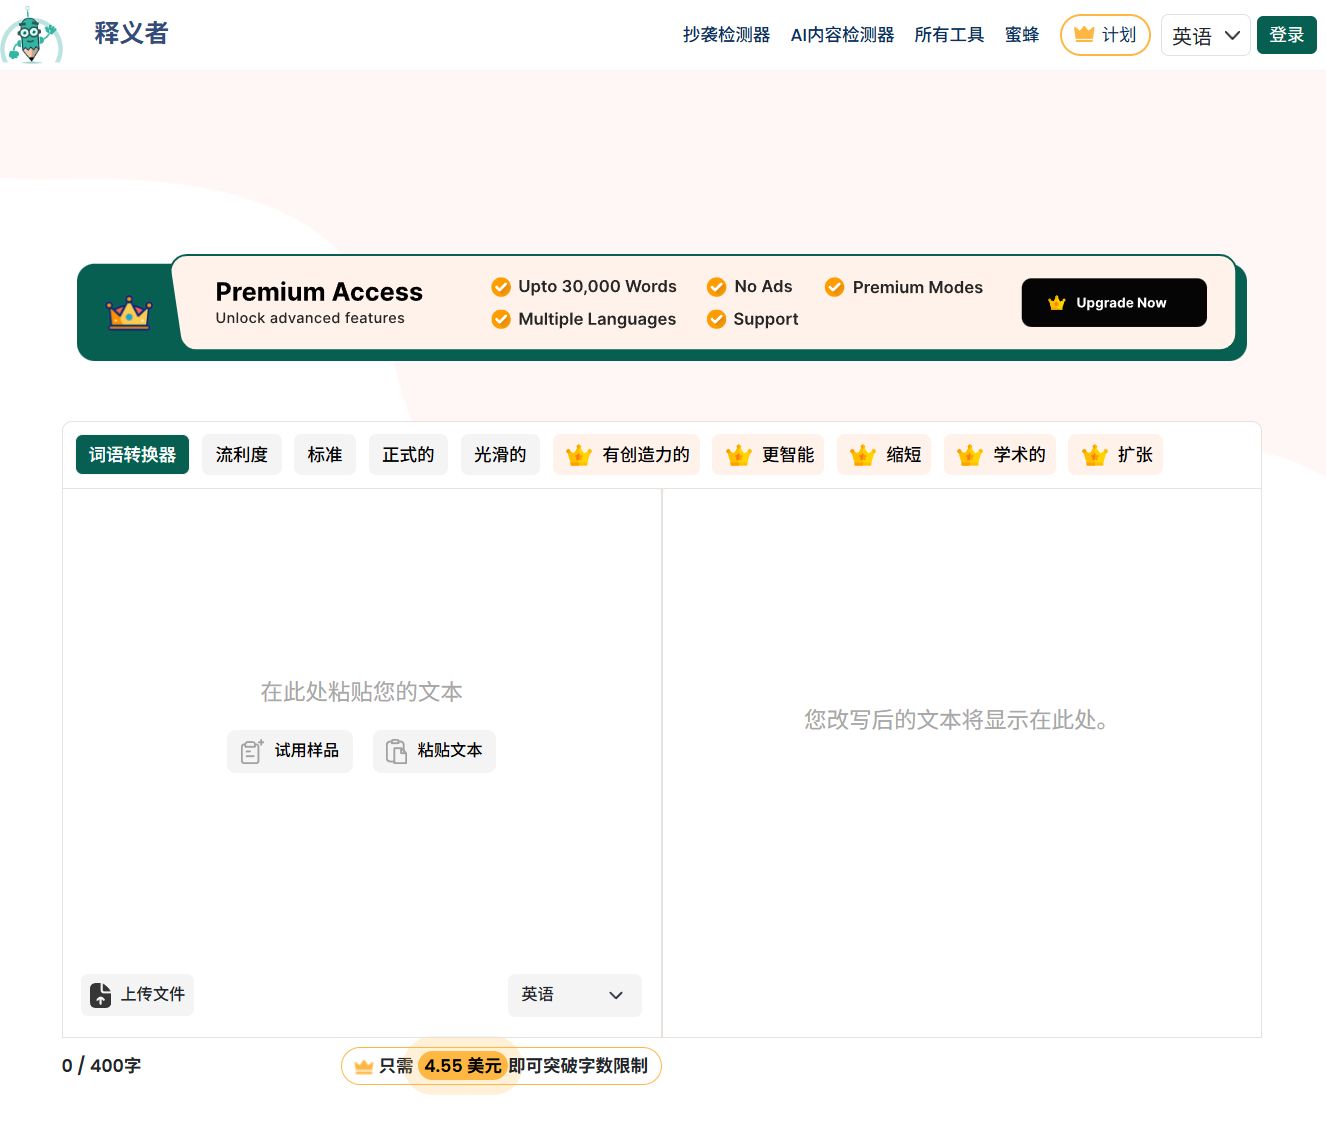
Task: Go to 抄袭检测器 page
Action: pos(726,35)
